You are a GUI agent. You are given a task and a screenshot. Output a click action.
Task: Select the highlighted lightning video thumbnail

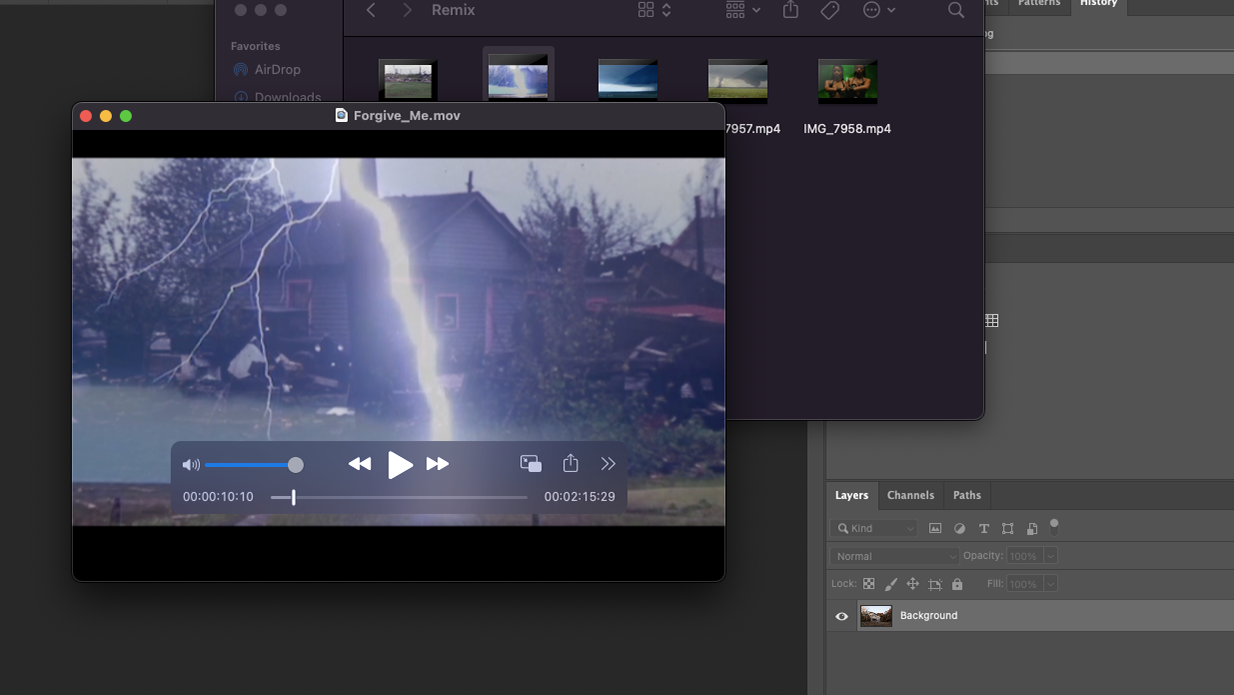point(518,77)
